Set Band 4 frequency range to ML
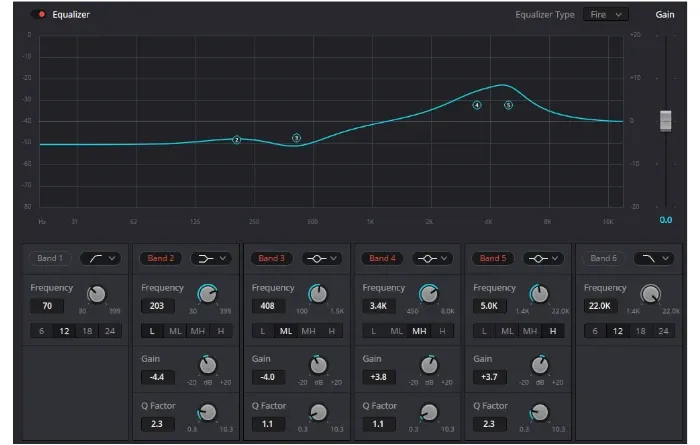Viewport: 700px width, 445px height. (x=396, y=331)
